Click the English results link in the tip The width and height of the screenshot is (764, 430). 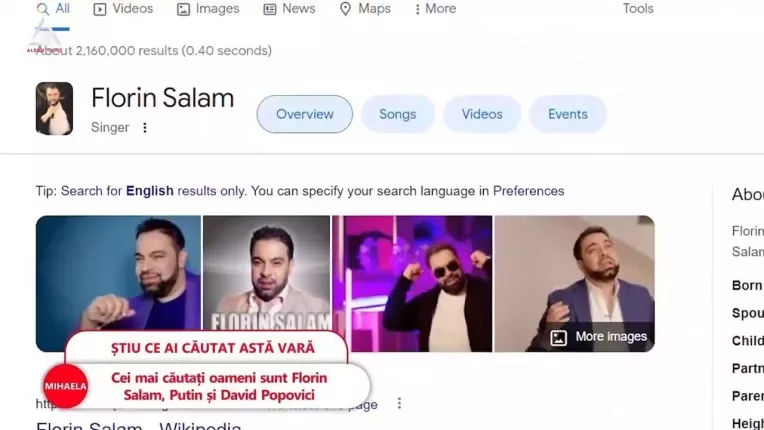150,191
